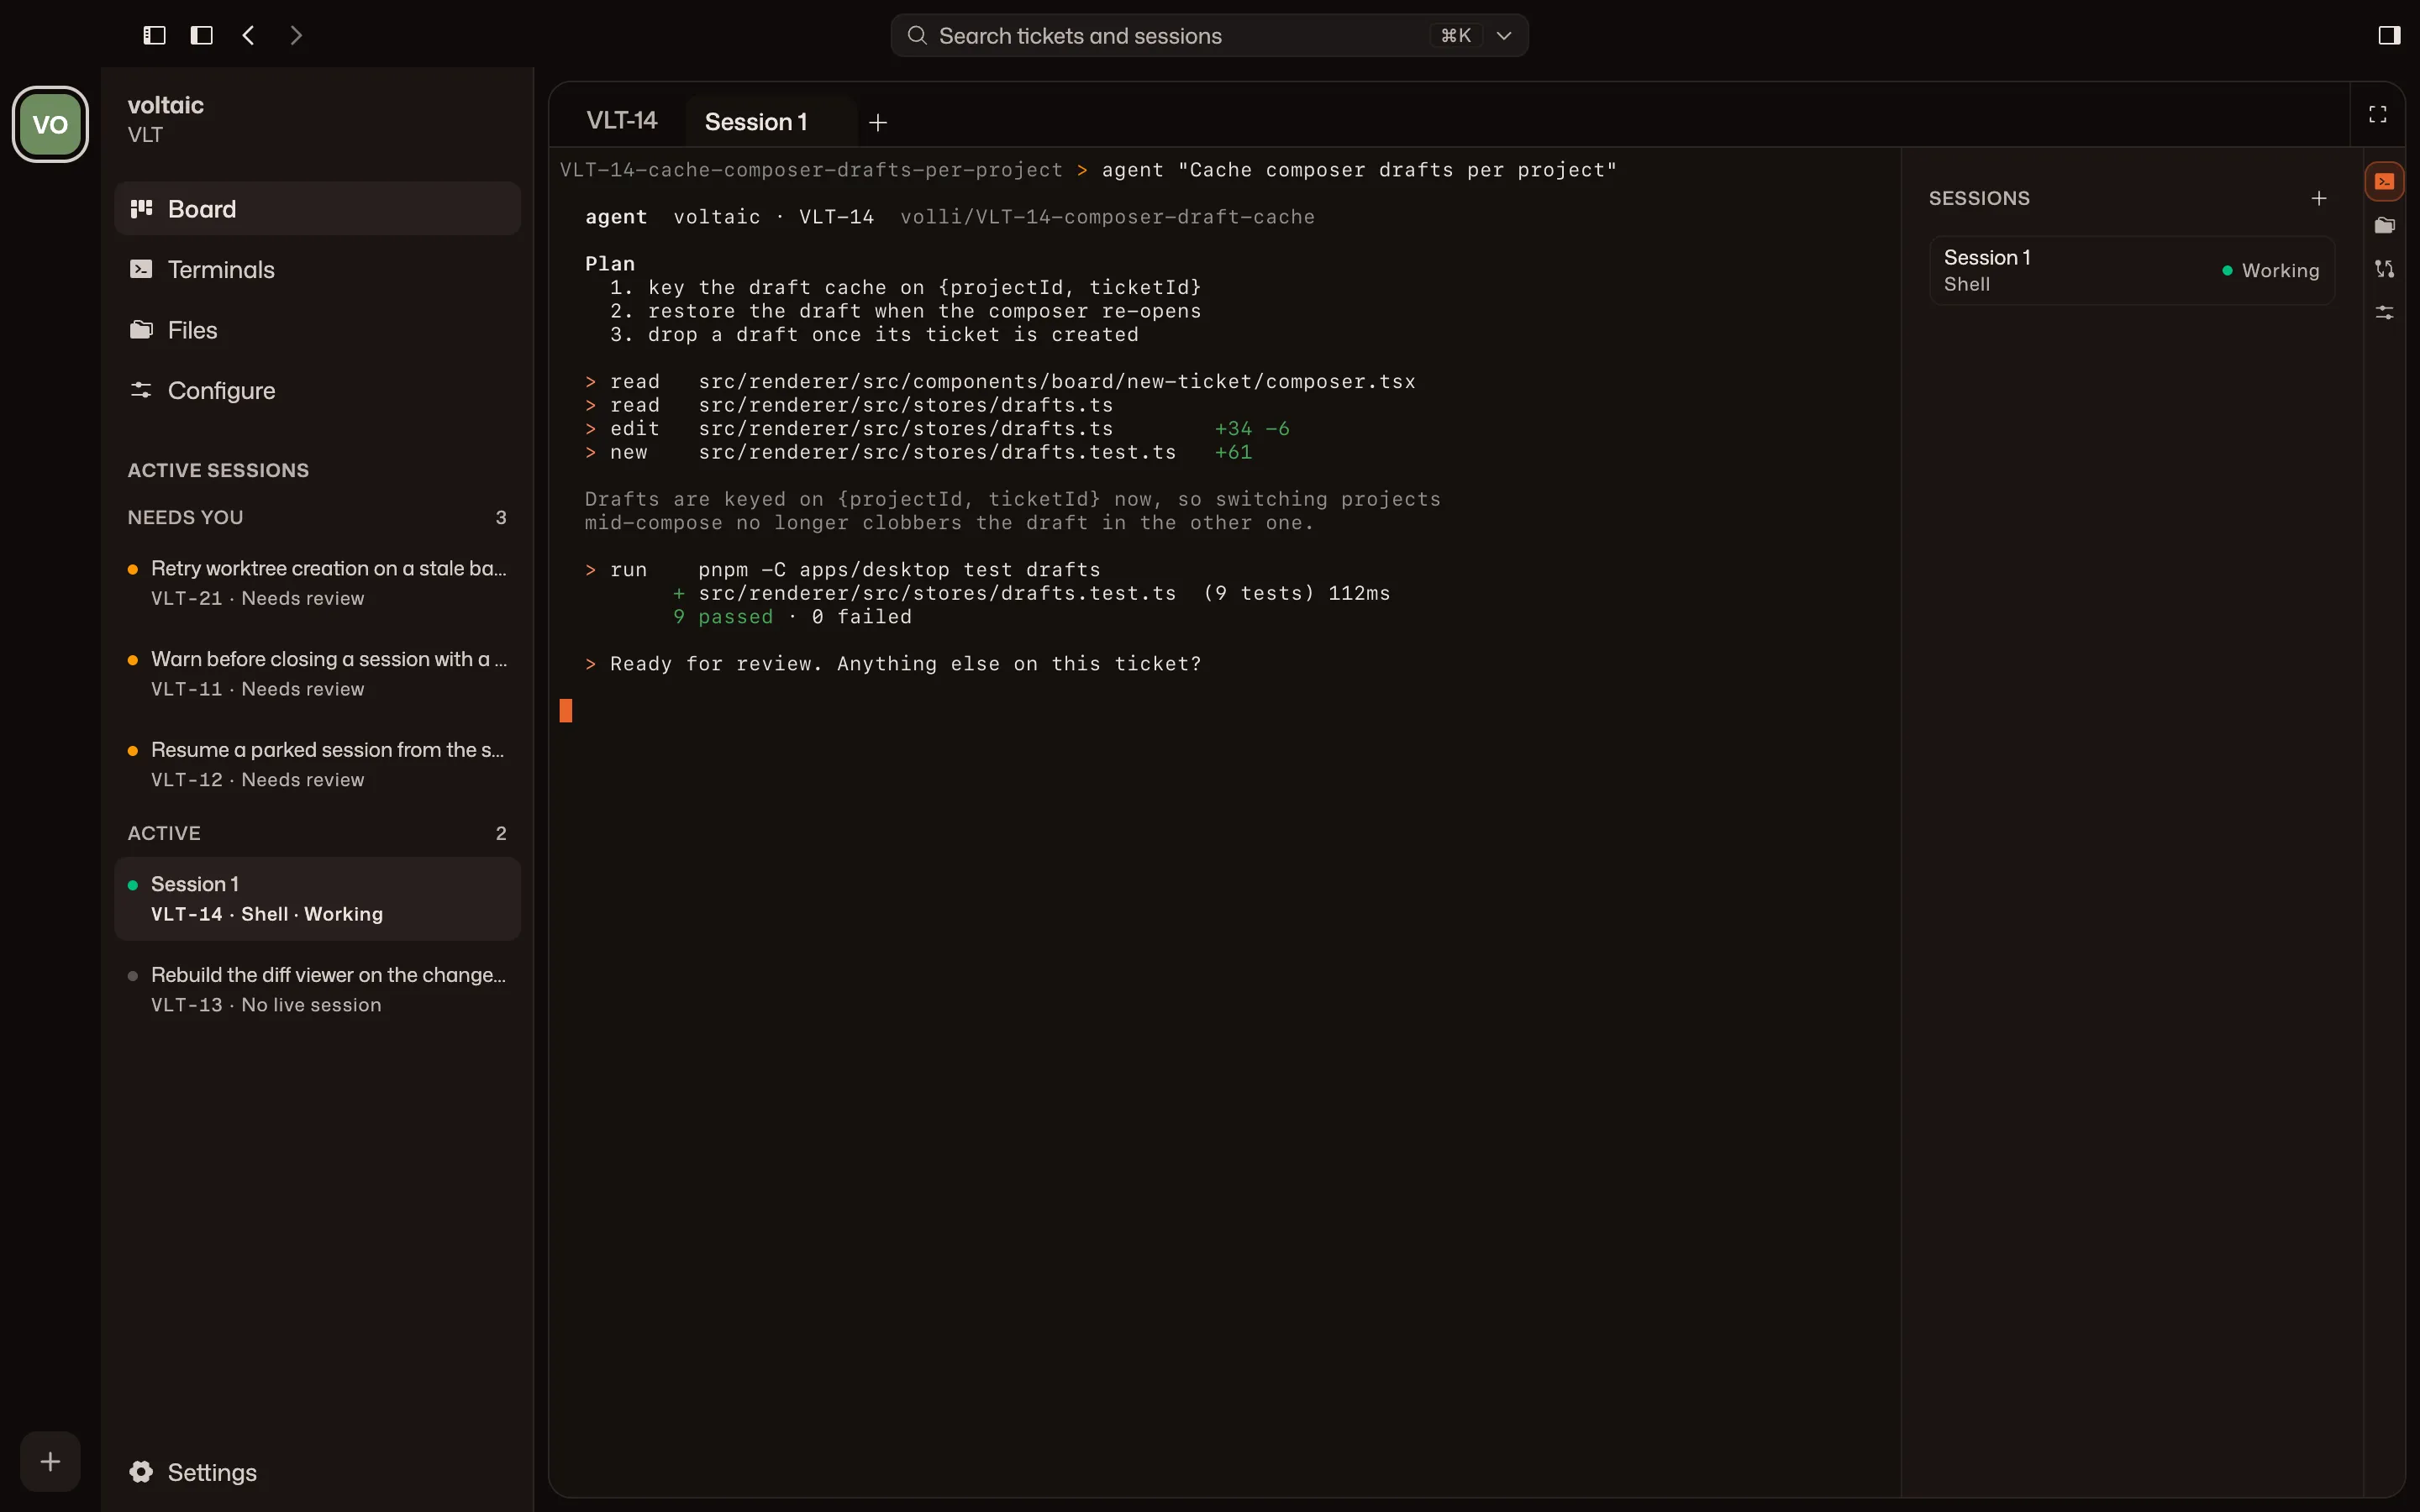Open the Configure view

coord(317,390)
